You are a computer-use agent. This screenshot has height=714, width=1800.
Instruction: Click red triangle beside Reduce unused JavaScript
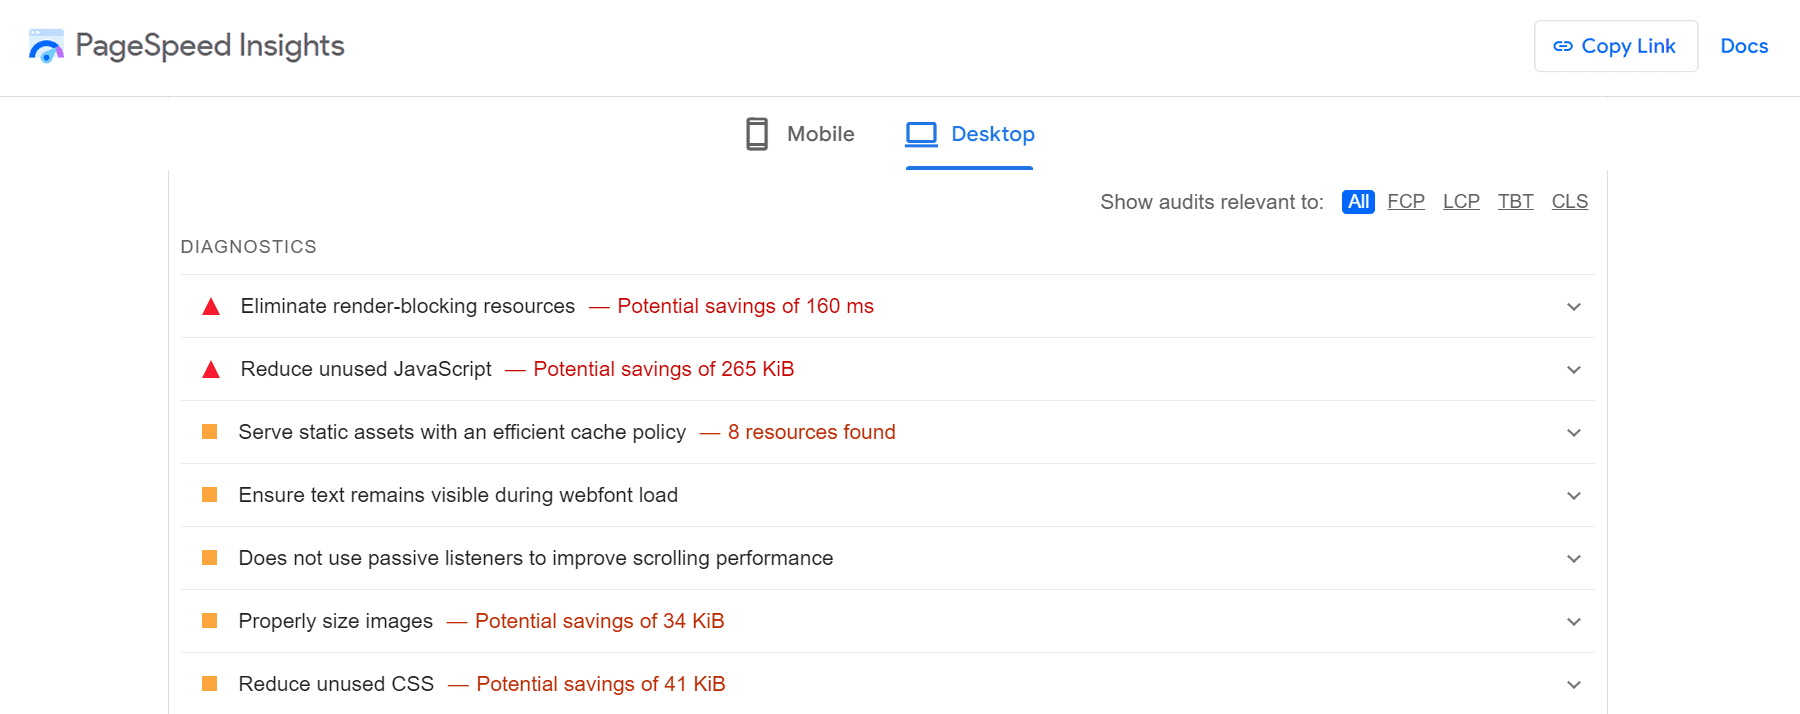click(211, 369)
